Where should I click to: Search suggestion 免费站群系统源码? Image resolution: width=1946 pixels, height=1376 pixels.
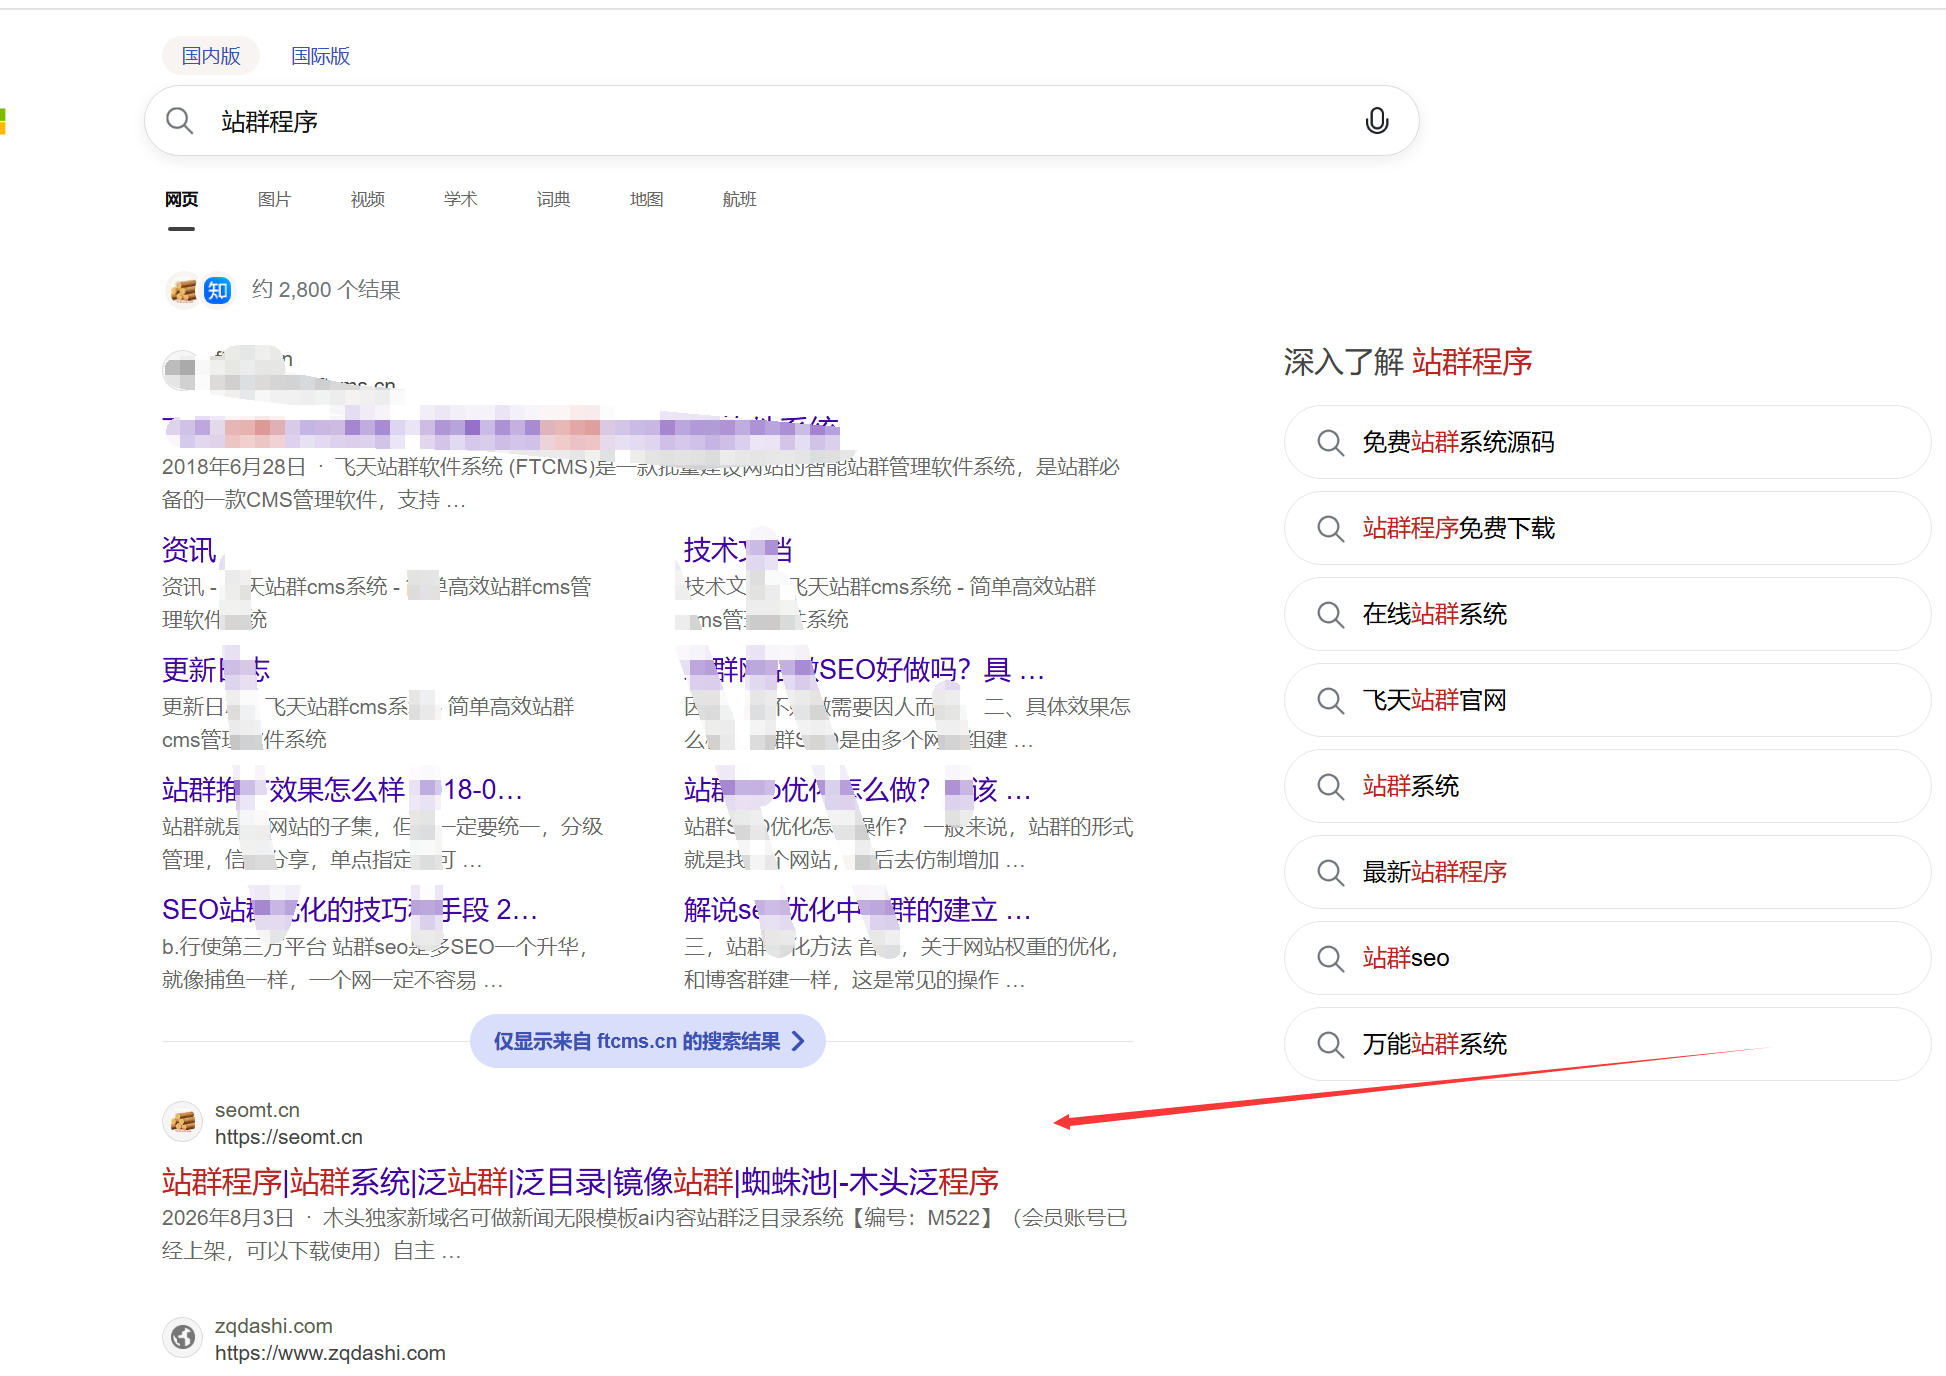click(x=1607, y=442)
